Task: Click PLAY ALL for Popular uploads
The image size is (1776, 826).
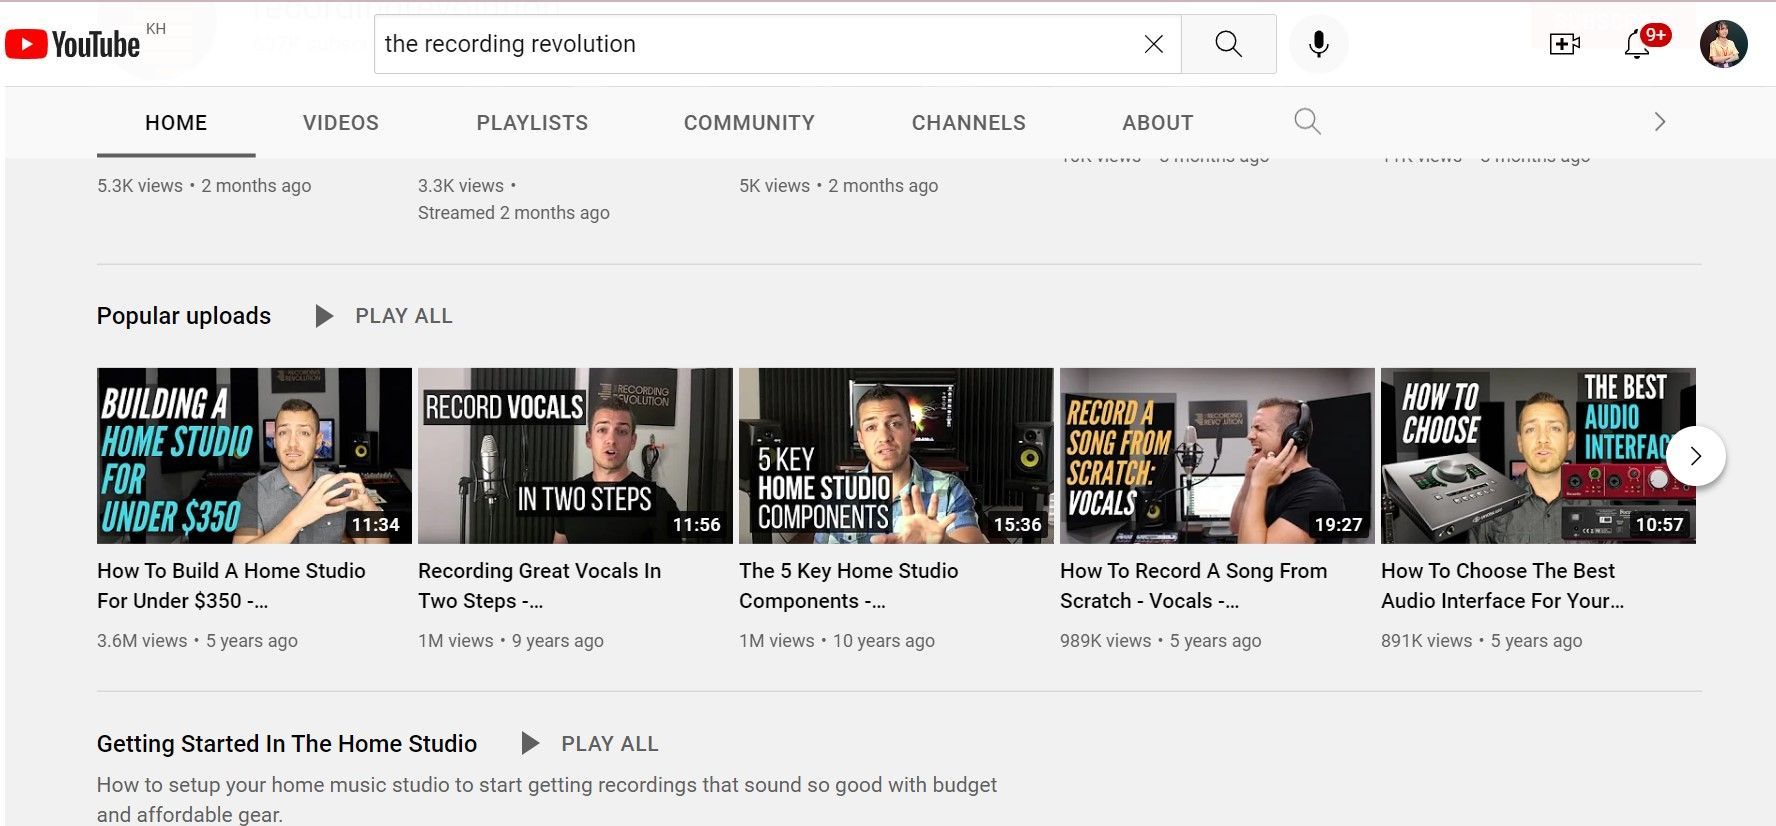Action: (404, 316)
